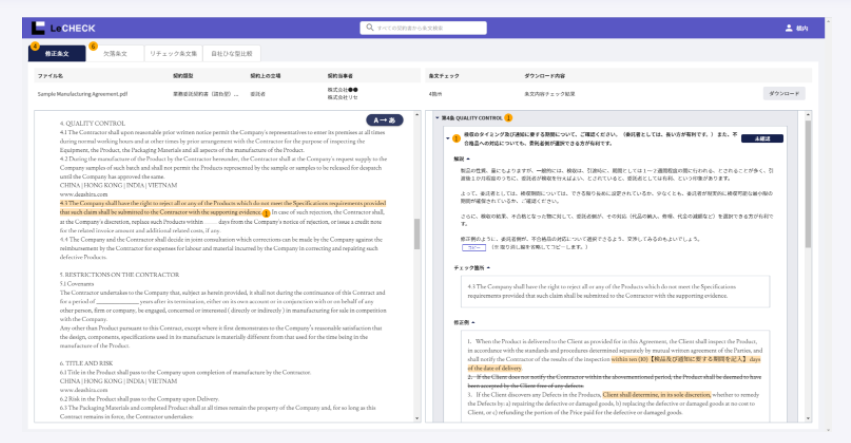
Task: Click orange badge next to QUALITY CONTROL heading
Action: [x=507, y=118]
